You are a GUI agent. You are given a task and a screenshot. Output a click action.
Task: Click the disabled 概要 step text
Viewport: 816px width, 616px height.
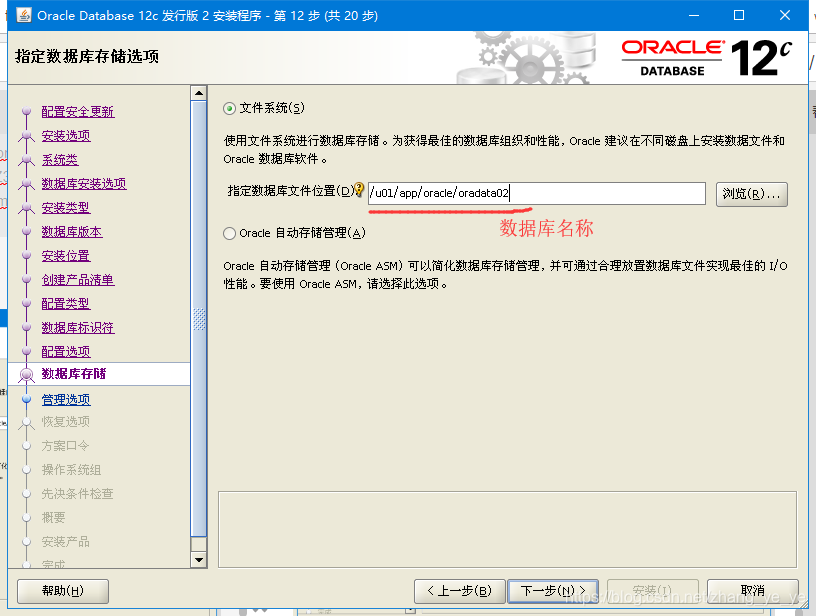[54, 517]
